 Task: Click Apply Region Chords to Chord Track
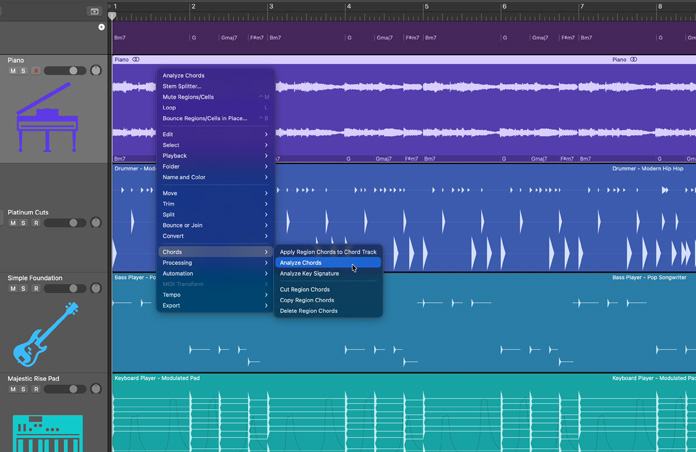[328, 252]
